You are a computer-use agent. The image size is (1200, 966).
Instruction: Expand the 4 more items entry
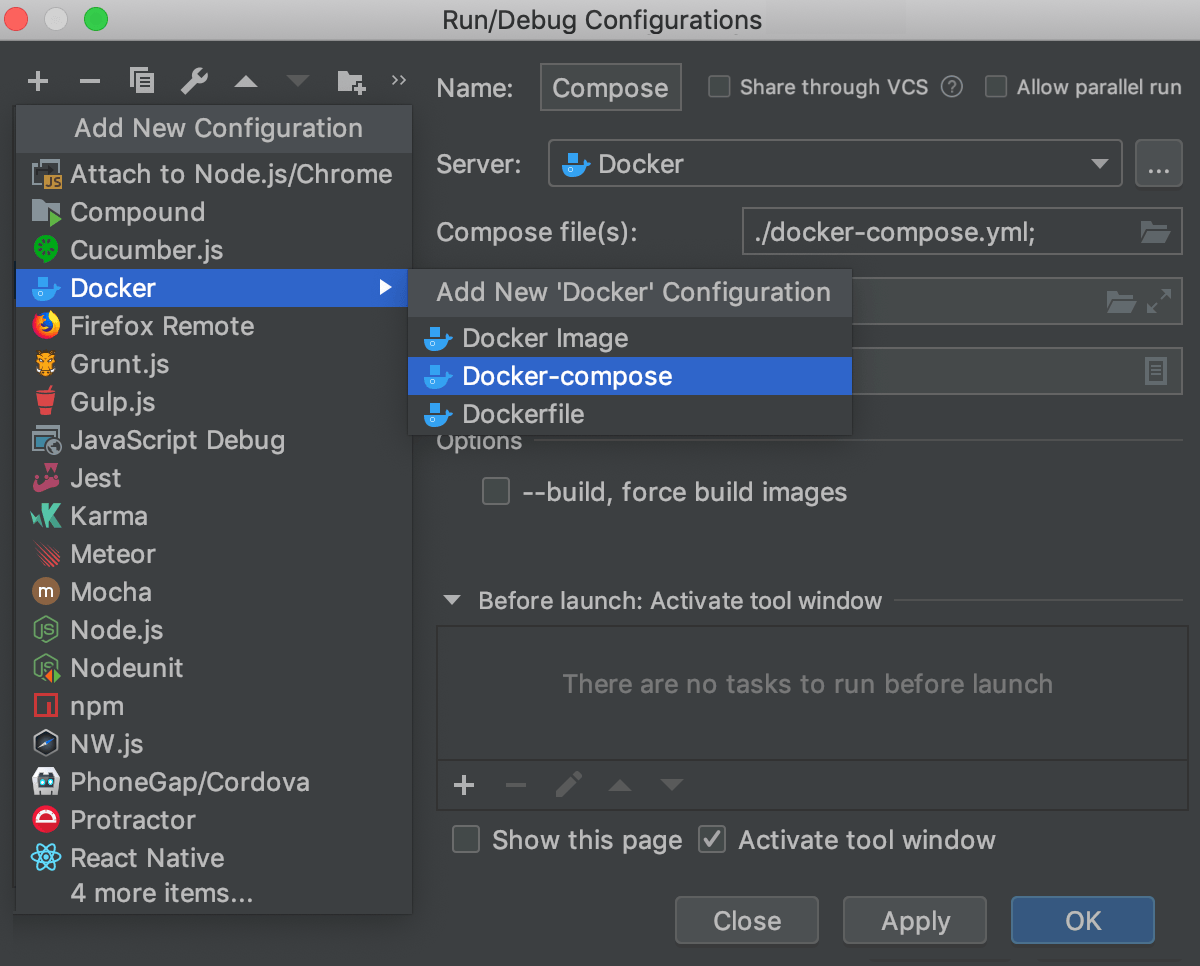[213, 893]
